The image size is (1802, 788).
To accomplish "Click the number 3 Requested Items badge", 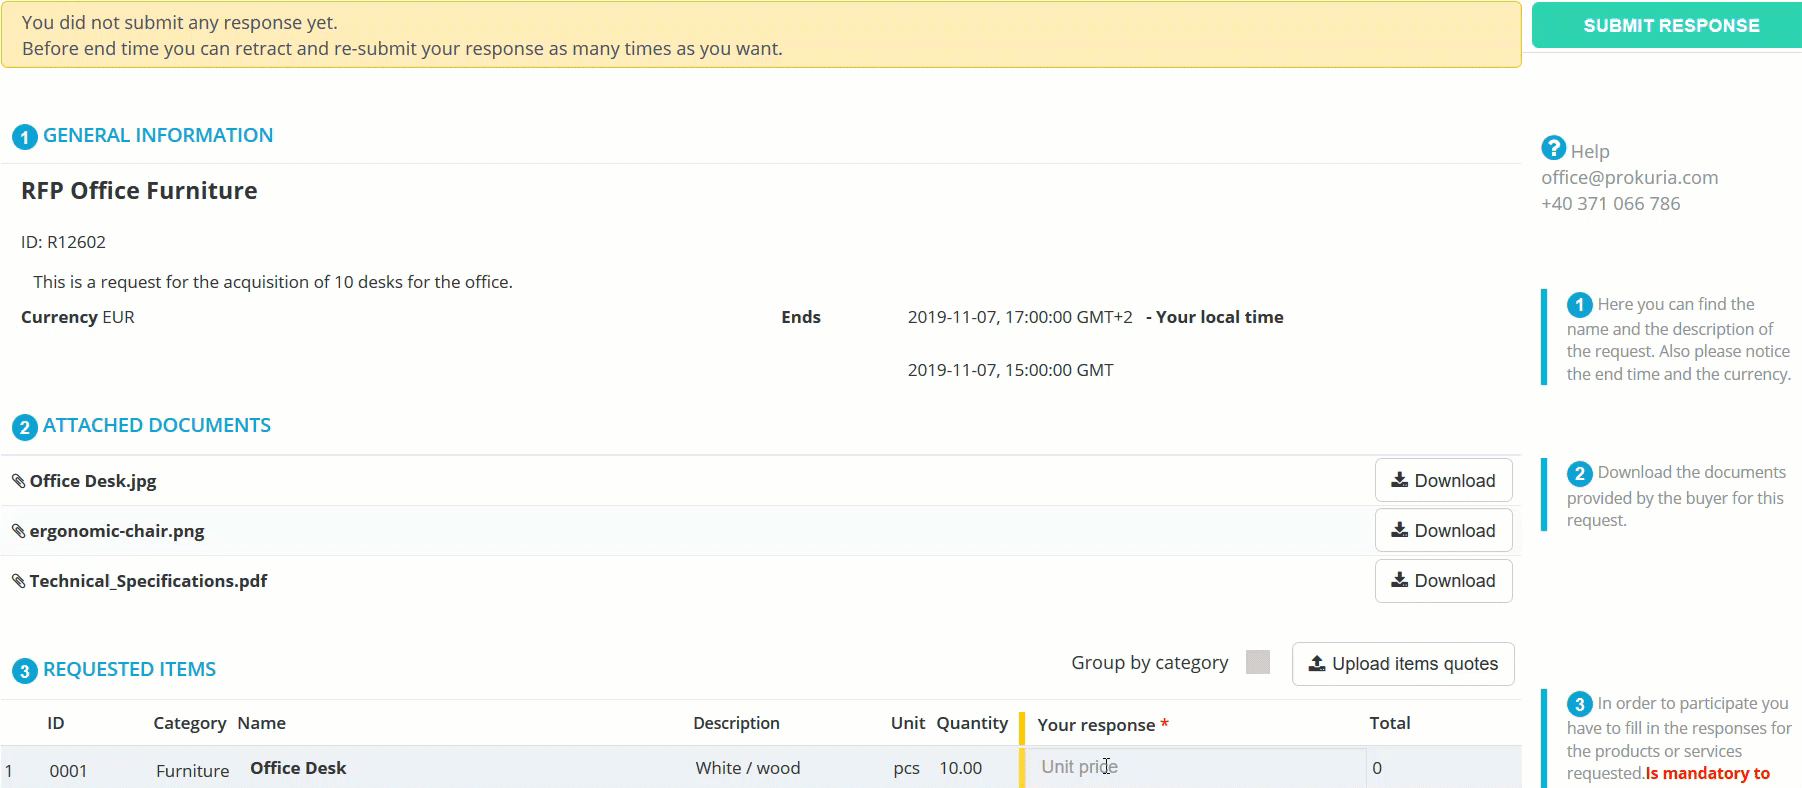I will (25, 671).
